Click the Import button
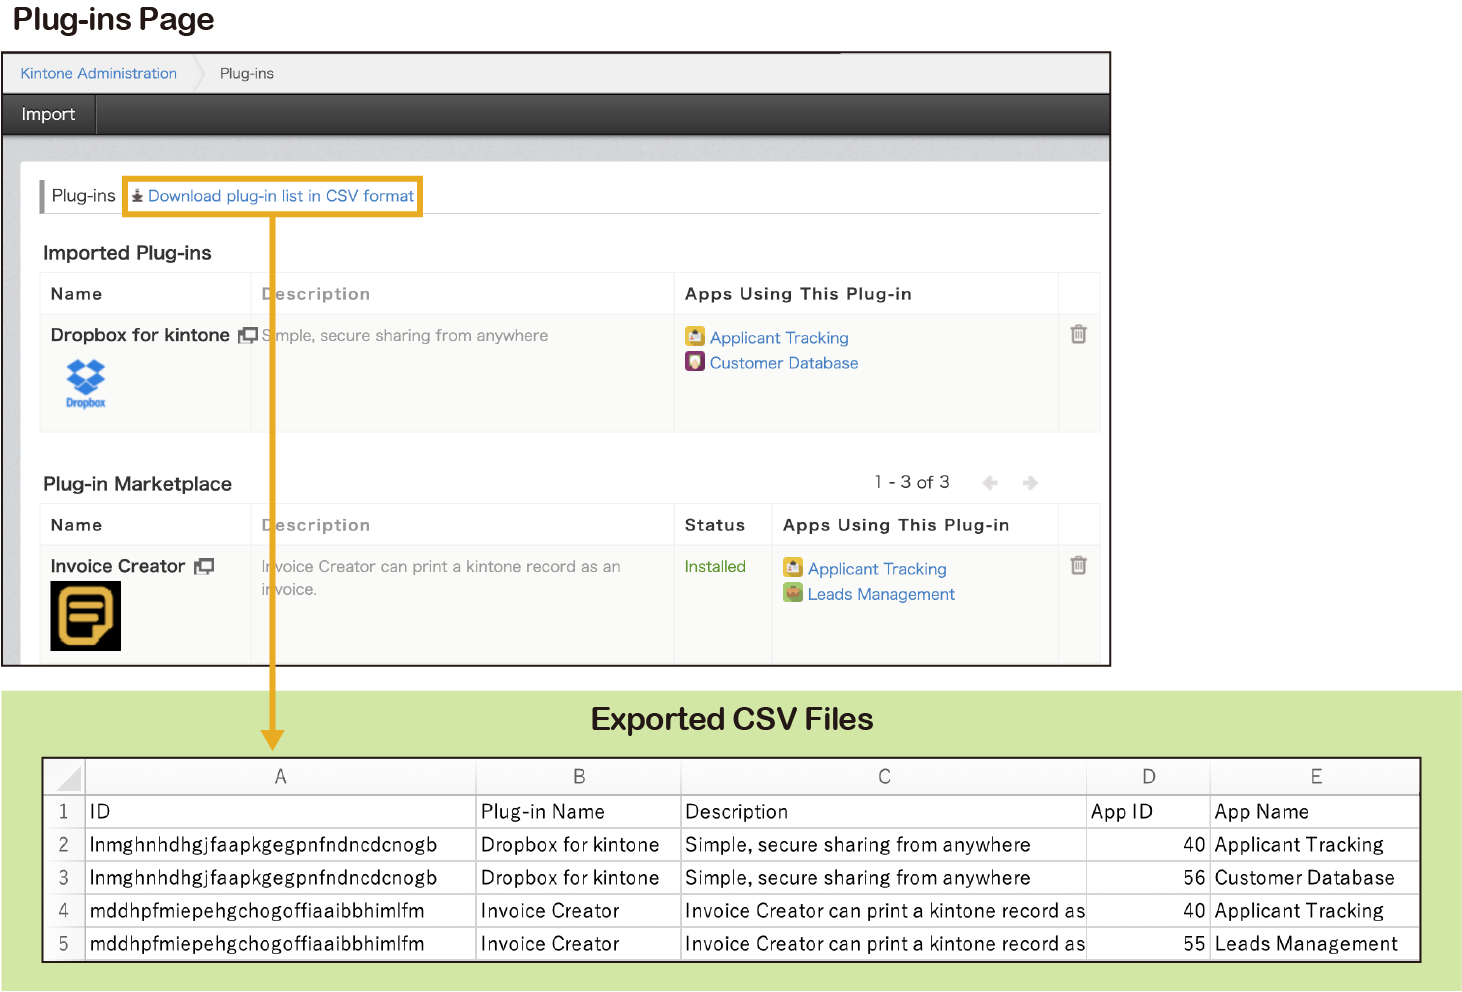The height and width of the screenshot is (992, 1462). click(48, 114)
